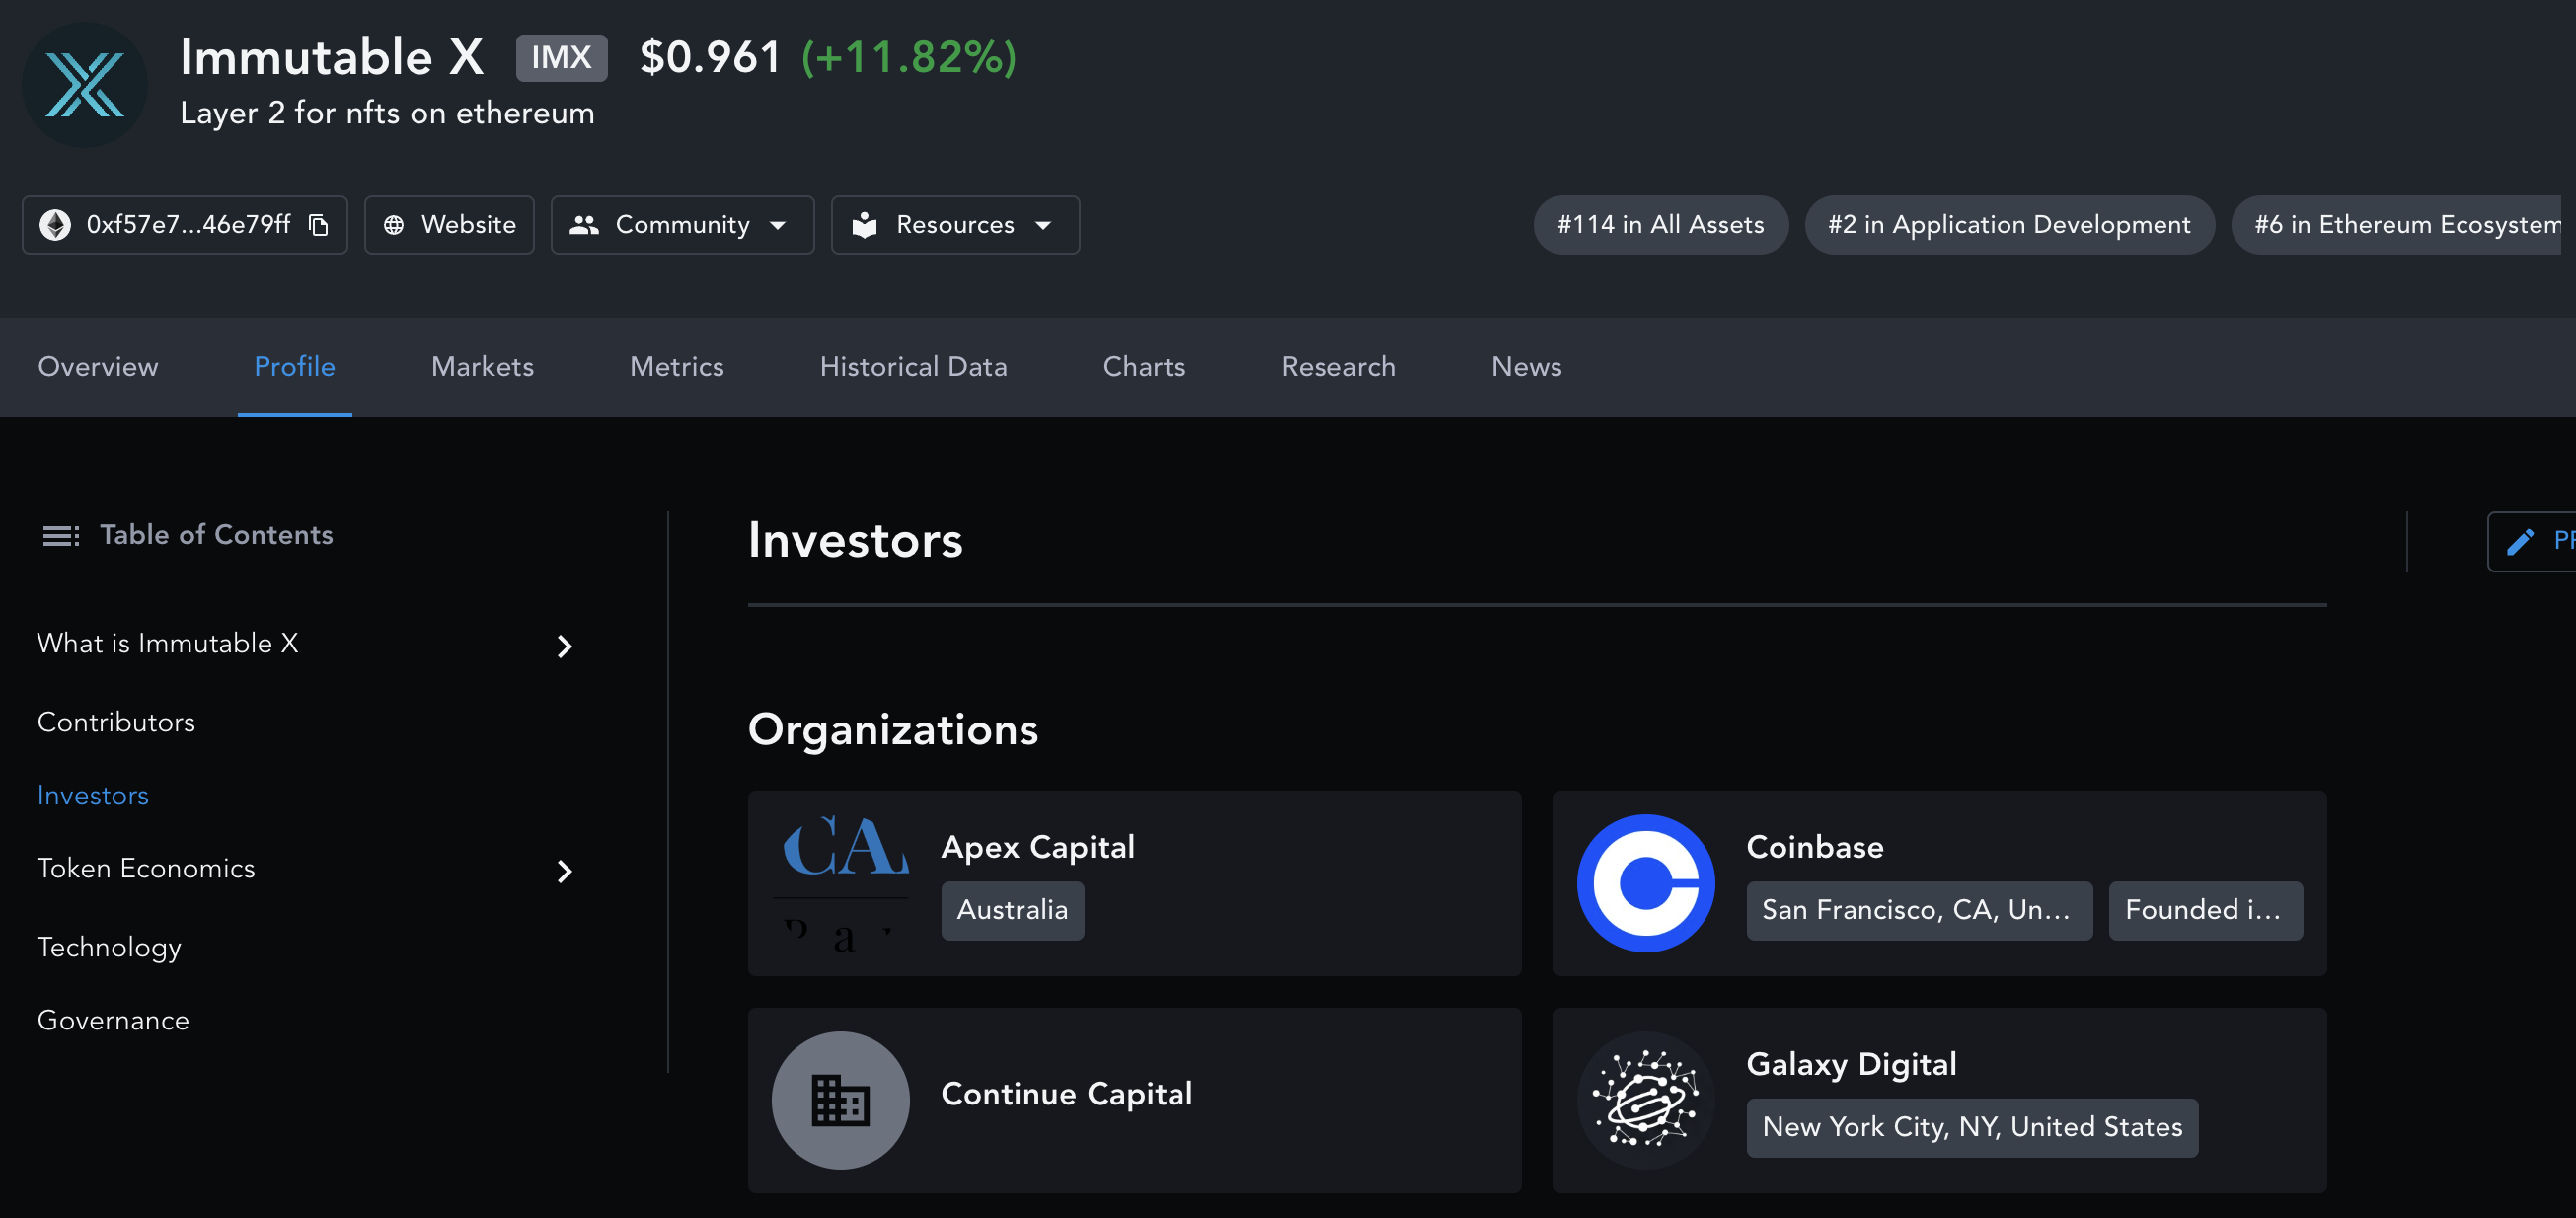Open the Continue Capital organization name
The width and height of the screenshot is (2576, 1218).
pyautogui.click(x=1067, y=1094)
